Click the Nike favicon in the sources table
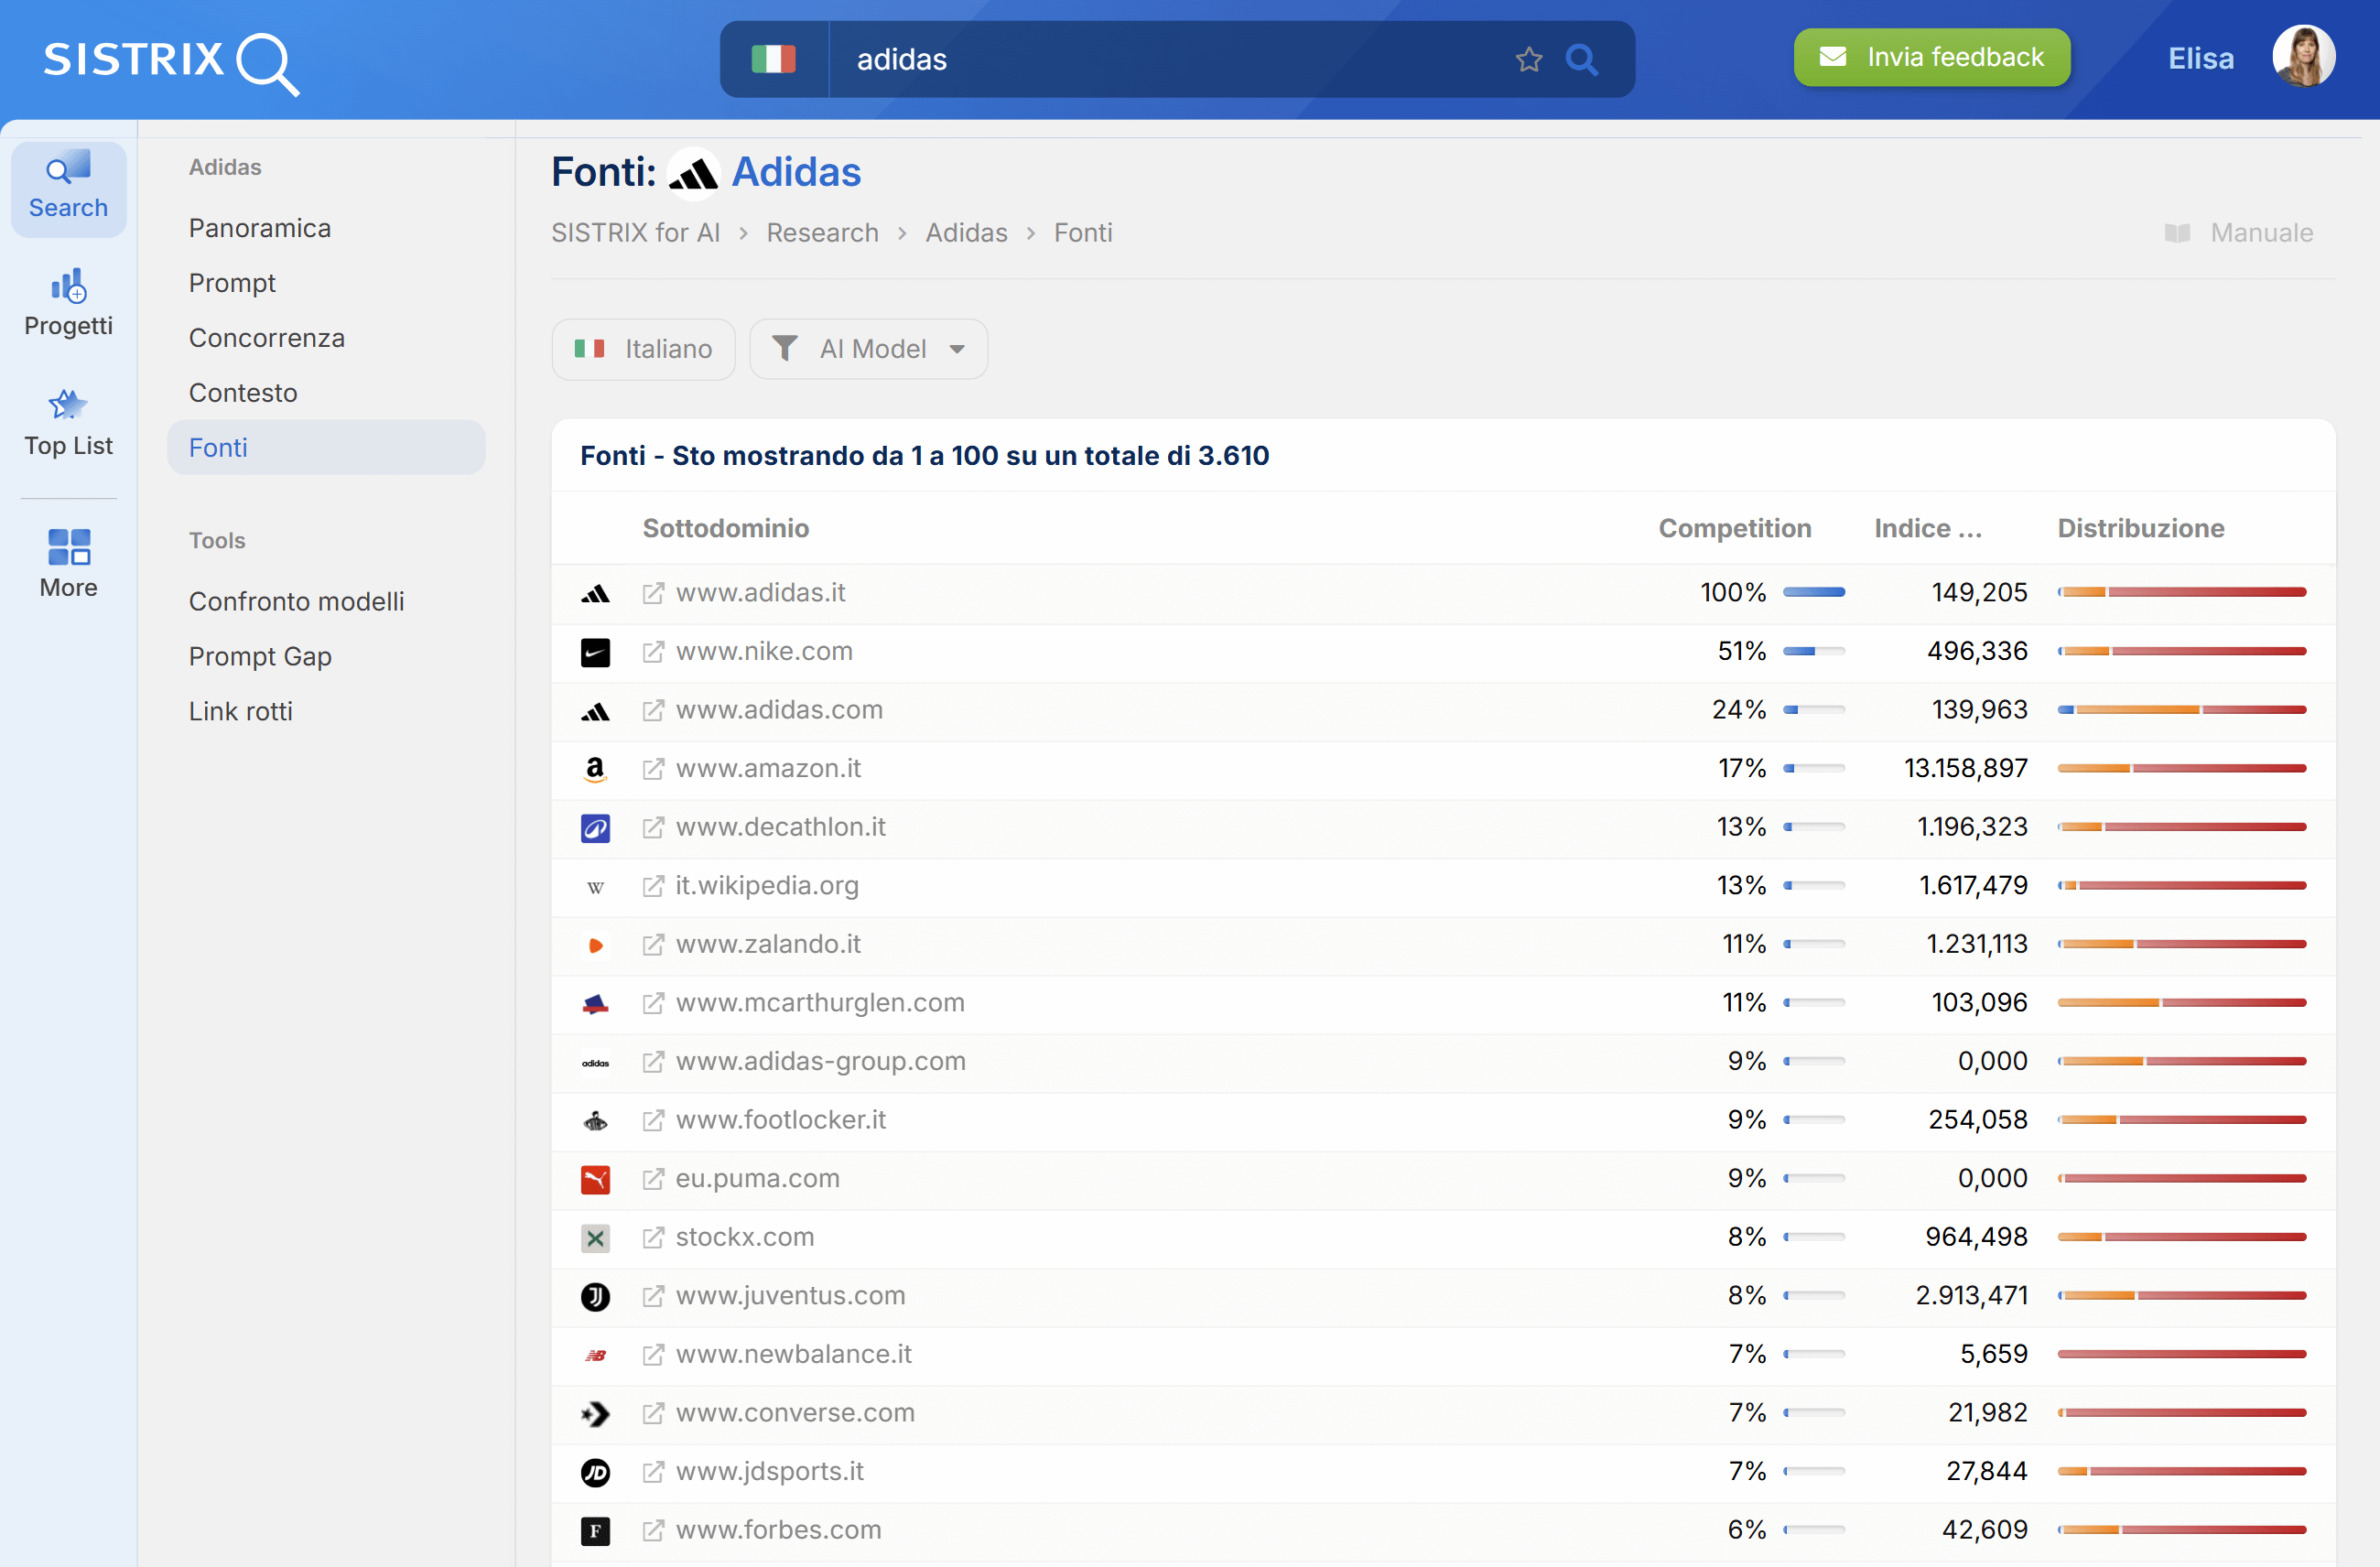The image size is (2380, 1567). coord(595,651)
